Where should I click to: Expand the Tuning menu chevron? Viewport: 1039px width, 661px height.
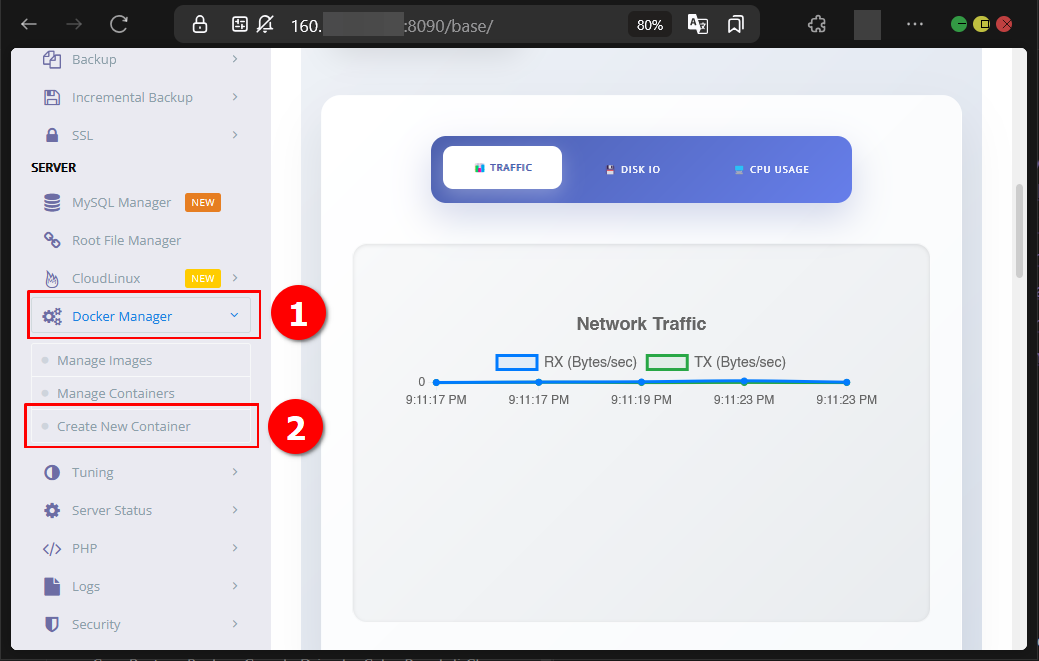(x=235, y=472)
